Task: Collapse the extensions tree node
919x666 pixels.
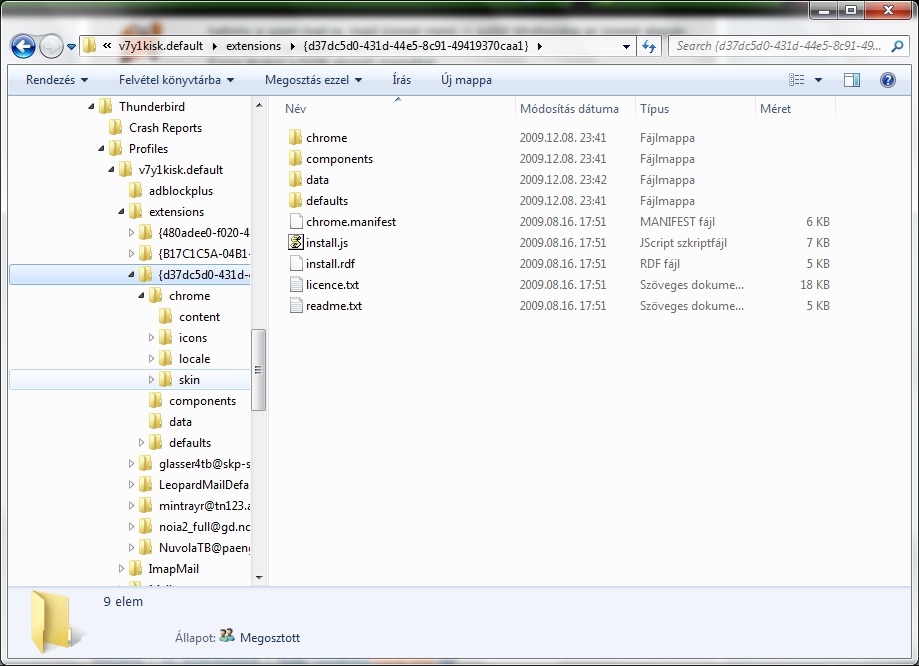Action: coord(121,212)
